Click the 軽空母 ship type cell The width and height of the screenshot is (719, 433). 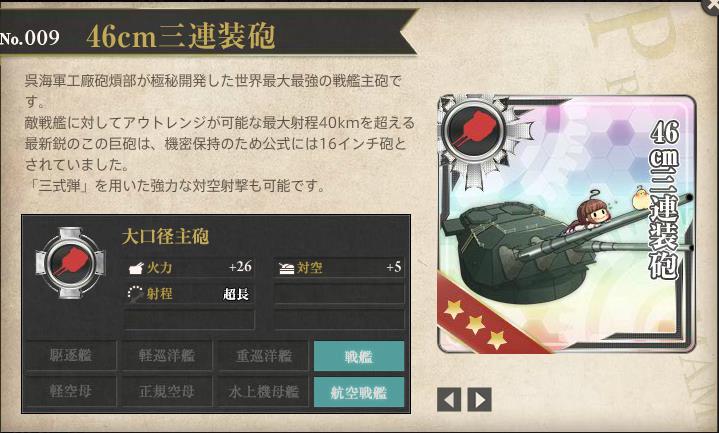click(x=71, y=392)
